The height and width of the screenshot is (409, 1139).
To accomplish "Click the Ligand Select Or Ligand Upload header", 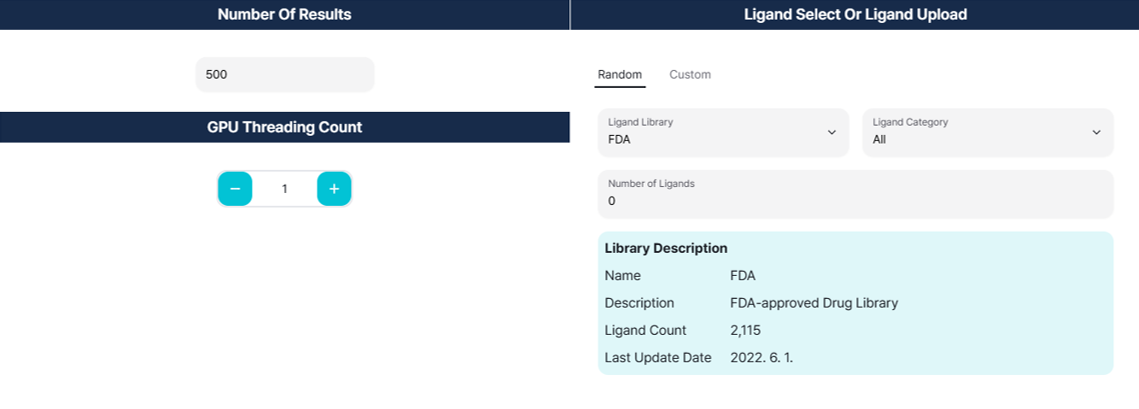I will coord(855,15).
